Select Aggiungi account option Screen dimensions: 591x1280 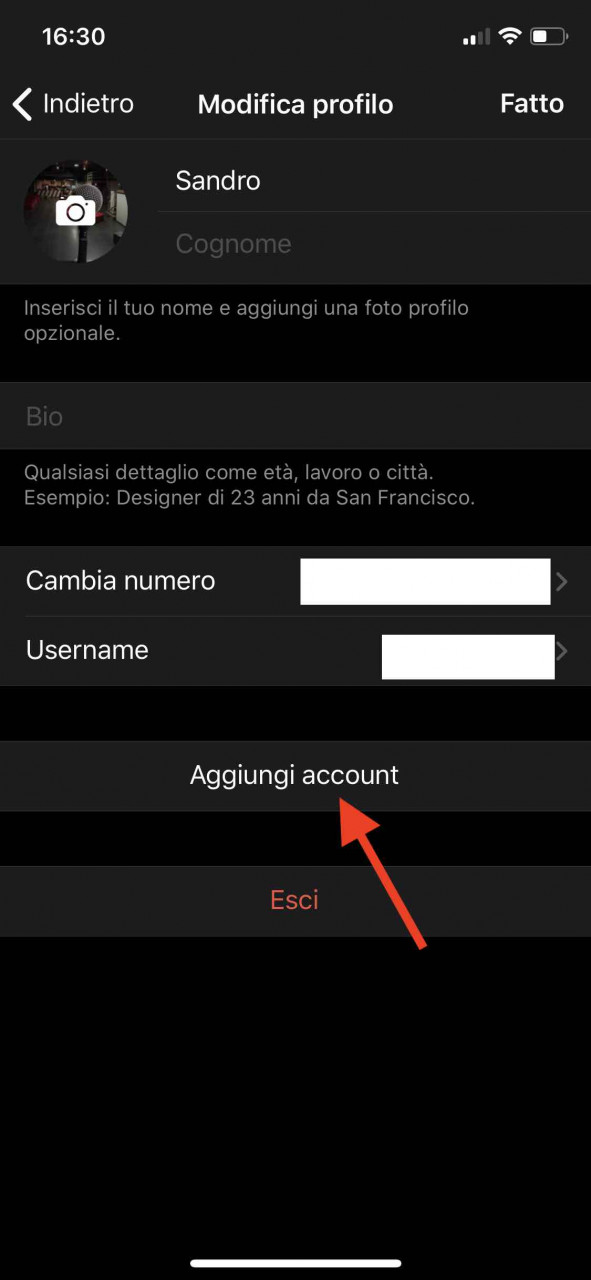[x=295, y=775]
